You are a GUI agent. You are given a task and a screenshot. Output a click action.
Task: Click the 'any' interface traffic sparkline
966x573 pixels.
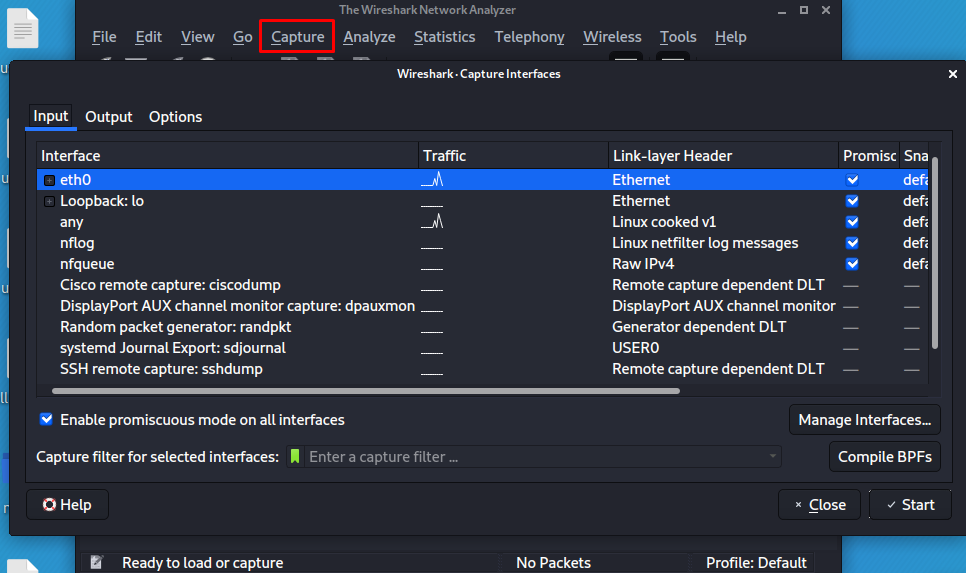(432, 221)
